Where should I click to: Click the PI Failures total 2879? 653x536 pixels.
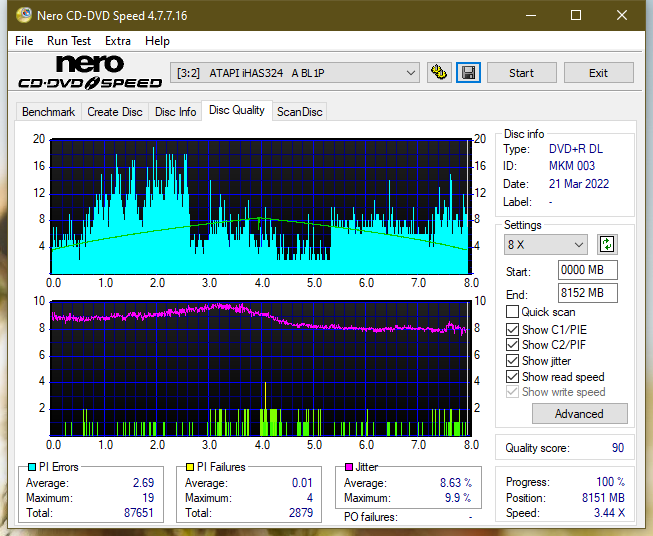pyautogui.click(x=301, y=513)
